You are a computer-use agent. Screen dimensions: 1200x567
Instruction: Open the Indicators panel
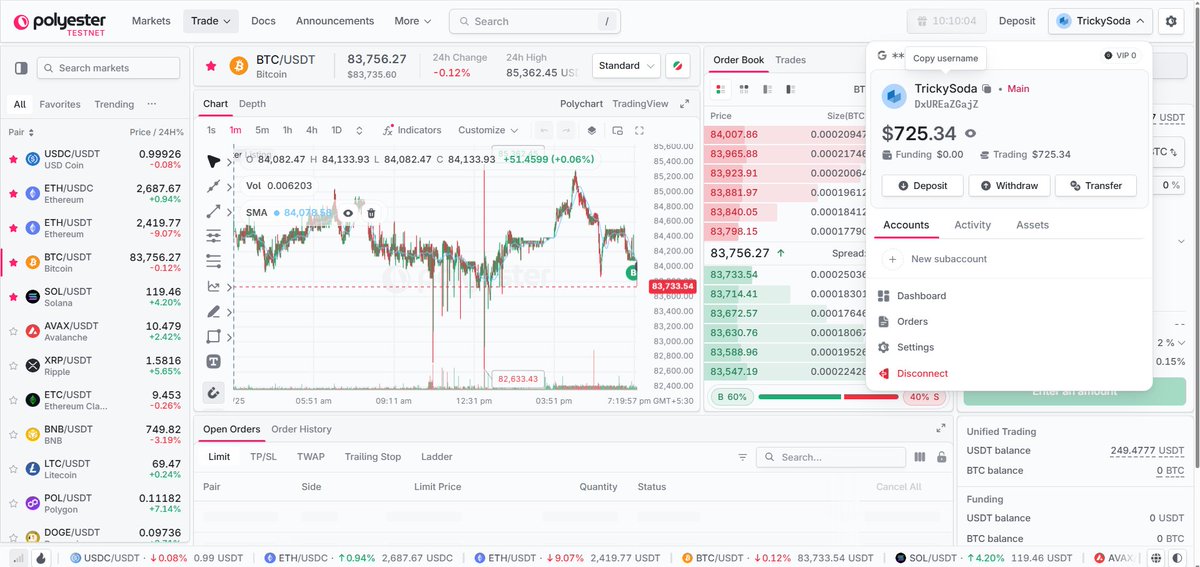412,130
